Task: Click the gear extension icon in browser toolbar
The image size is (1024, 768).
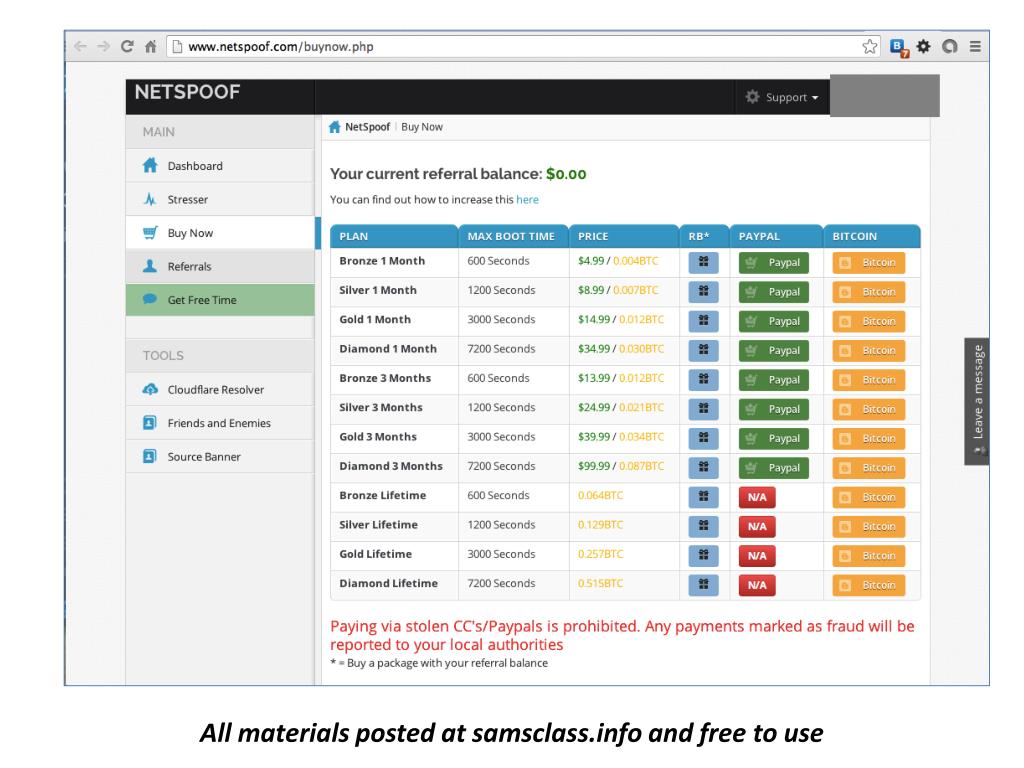Action: coord(923,46)
